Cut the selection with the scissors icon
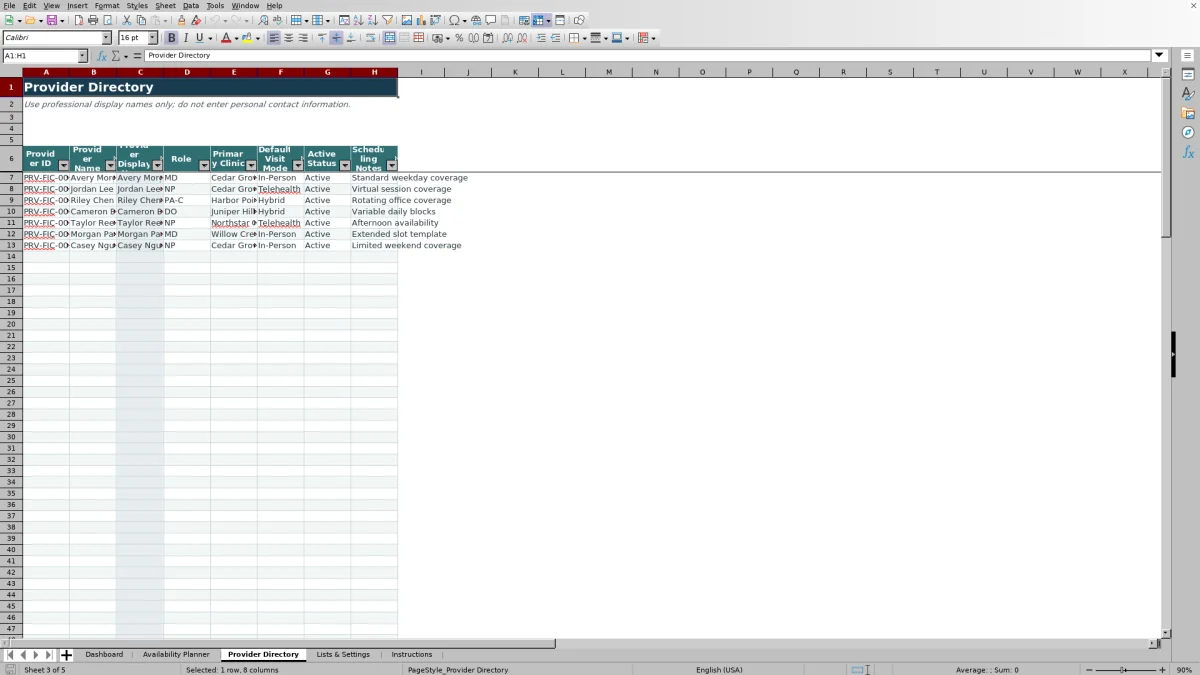This screenshot has width=1200, height=675. pyautogui.click(x=127, y=20)
